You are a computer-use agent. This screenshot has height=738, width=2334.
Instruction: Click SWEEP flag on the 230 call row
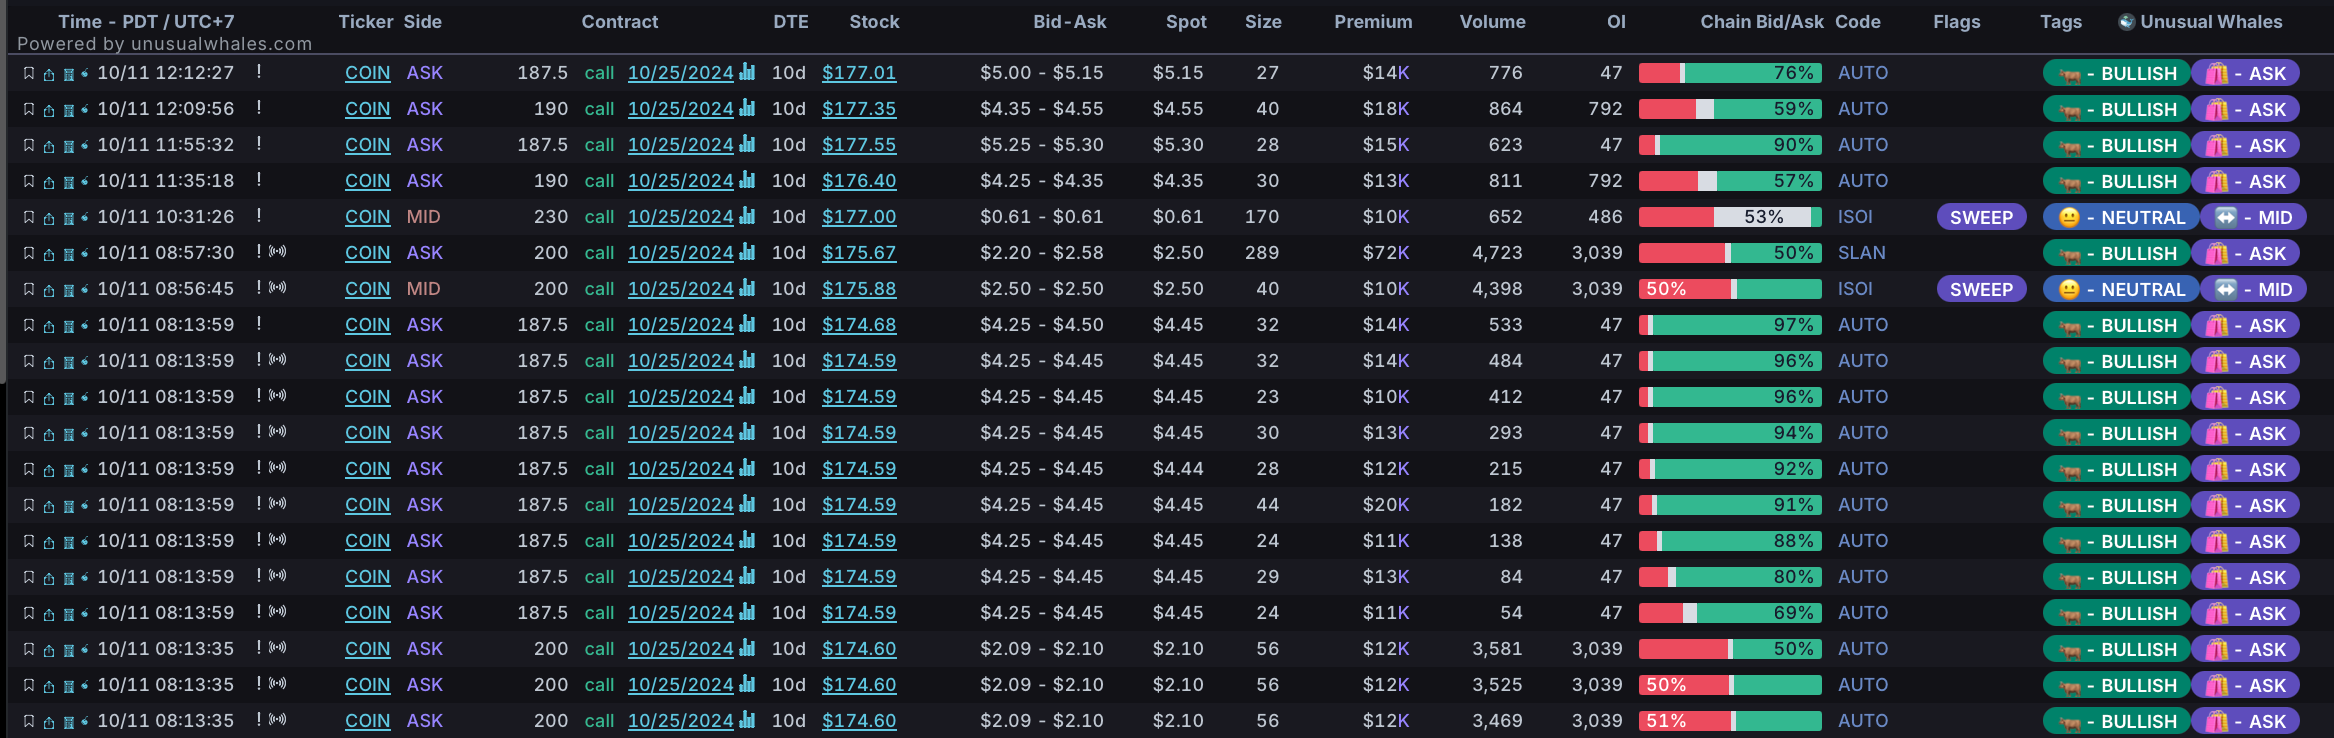click(x=1981, y=217)
